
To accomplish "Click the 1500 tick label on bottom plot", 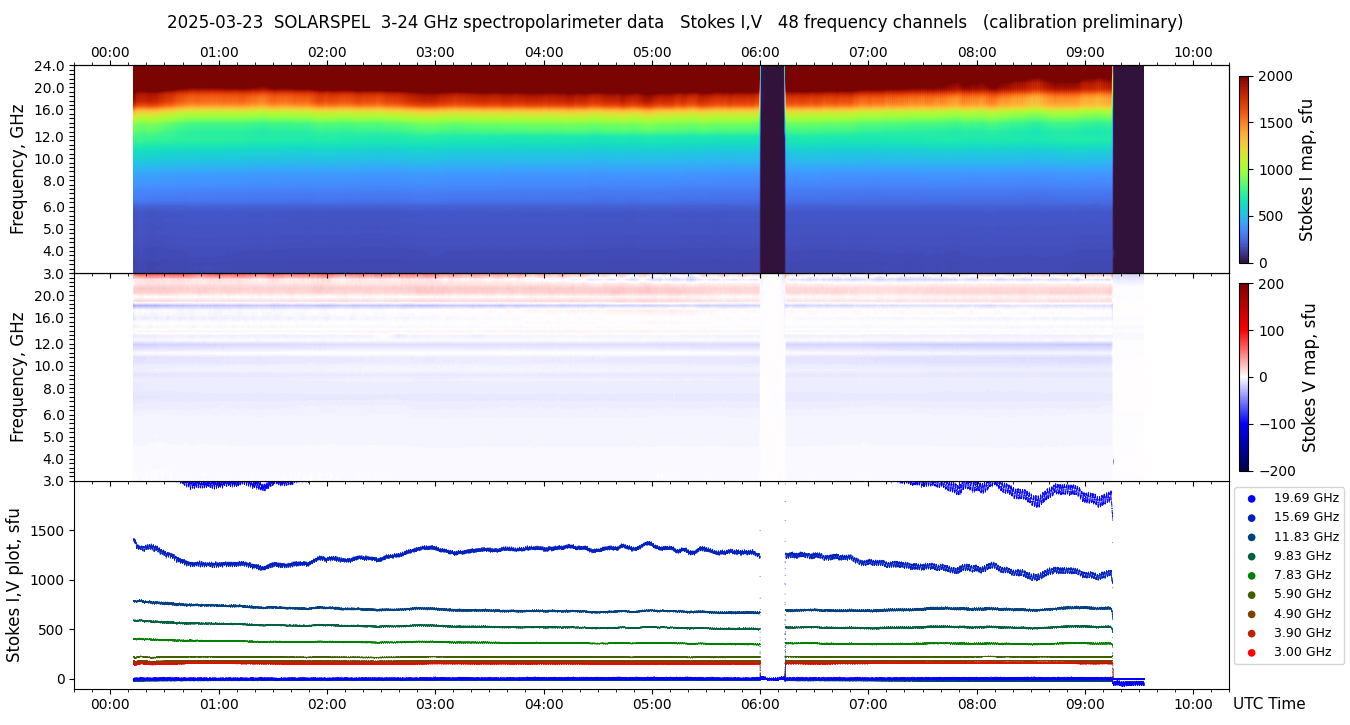I will (x=47, y=531).
